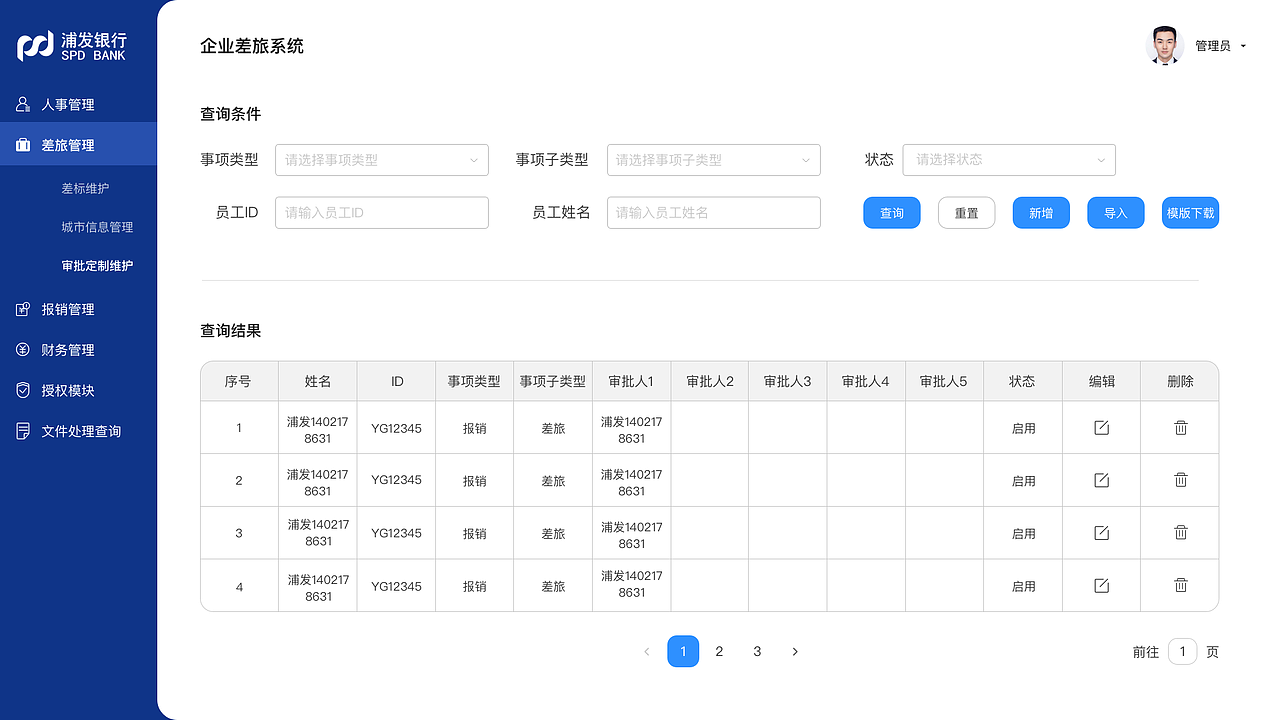This screenshot has height=720, width=1280.
Task: Open 差标维护 submenu item
Action: [85, 188]
